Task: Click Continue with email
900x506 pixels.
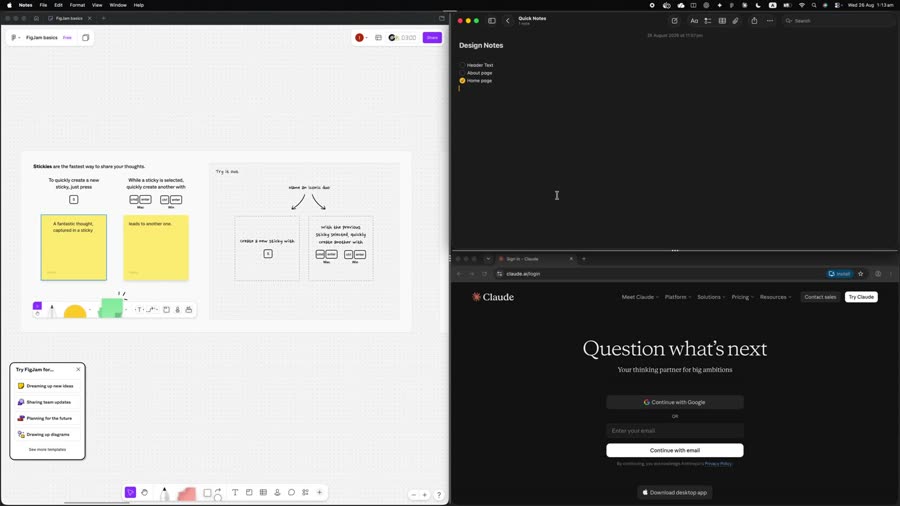Action: click(674, 450)
